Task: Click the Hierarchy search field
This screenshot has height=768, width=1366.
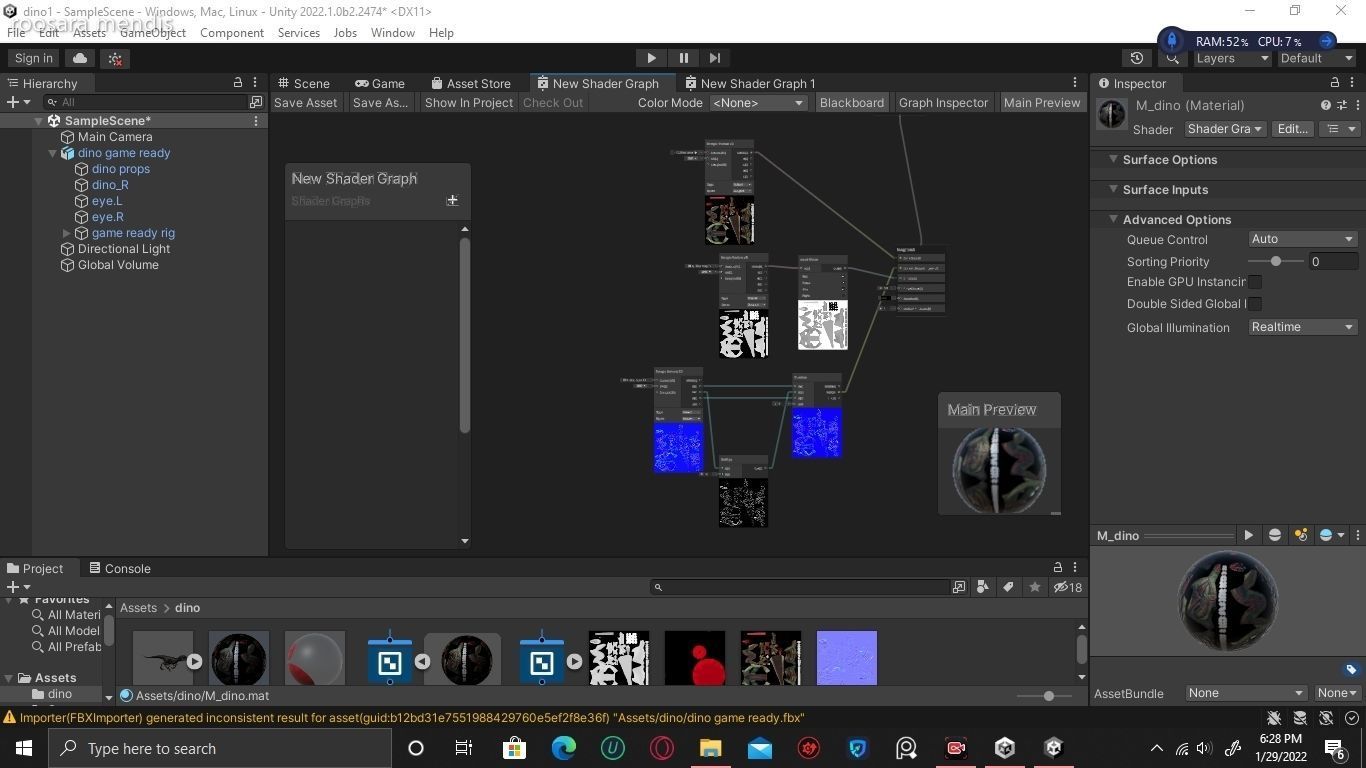Action: coord(145,102)
